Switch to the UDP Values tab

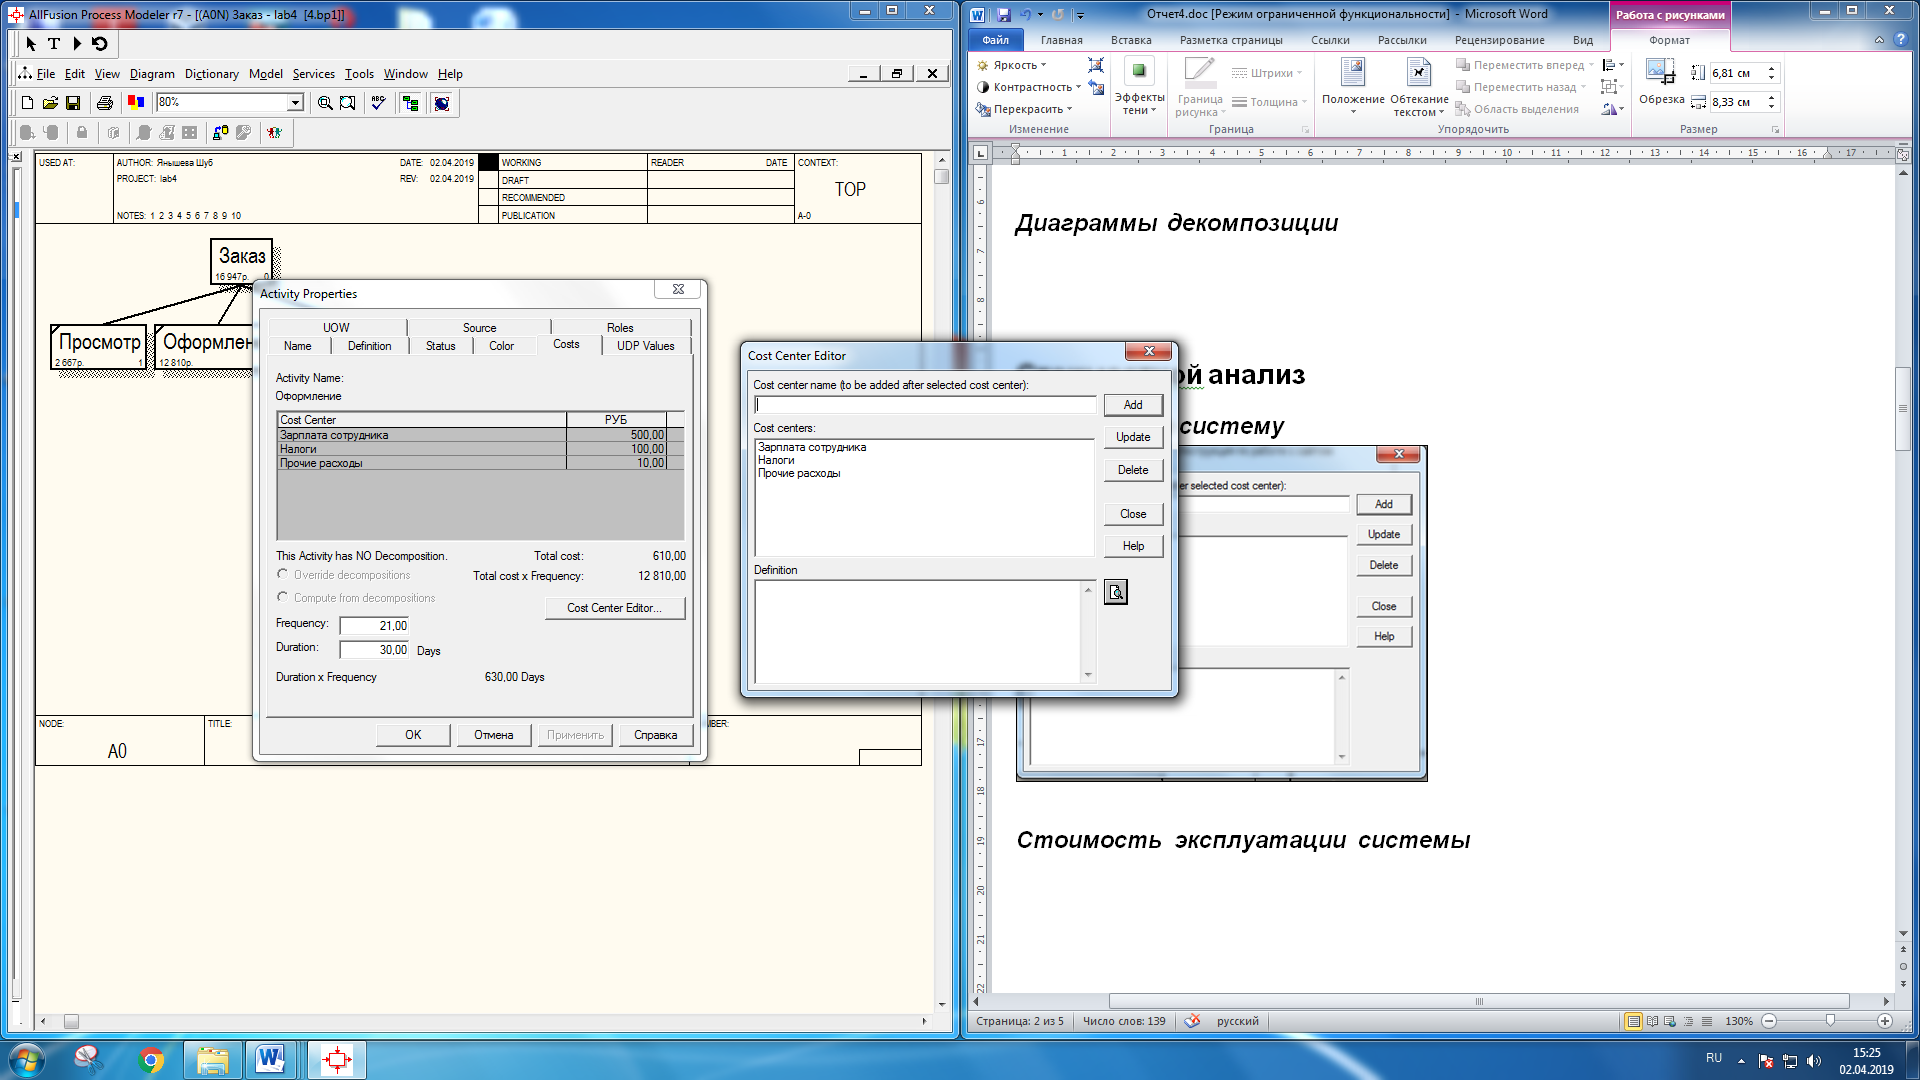click(645, 346)
